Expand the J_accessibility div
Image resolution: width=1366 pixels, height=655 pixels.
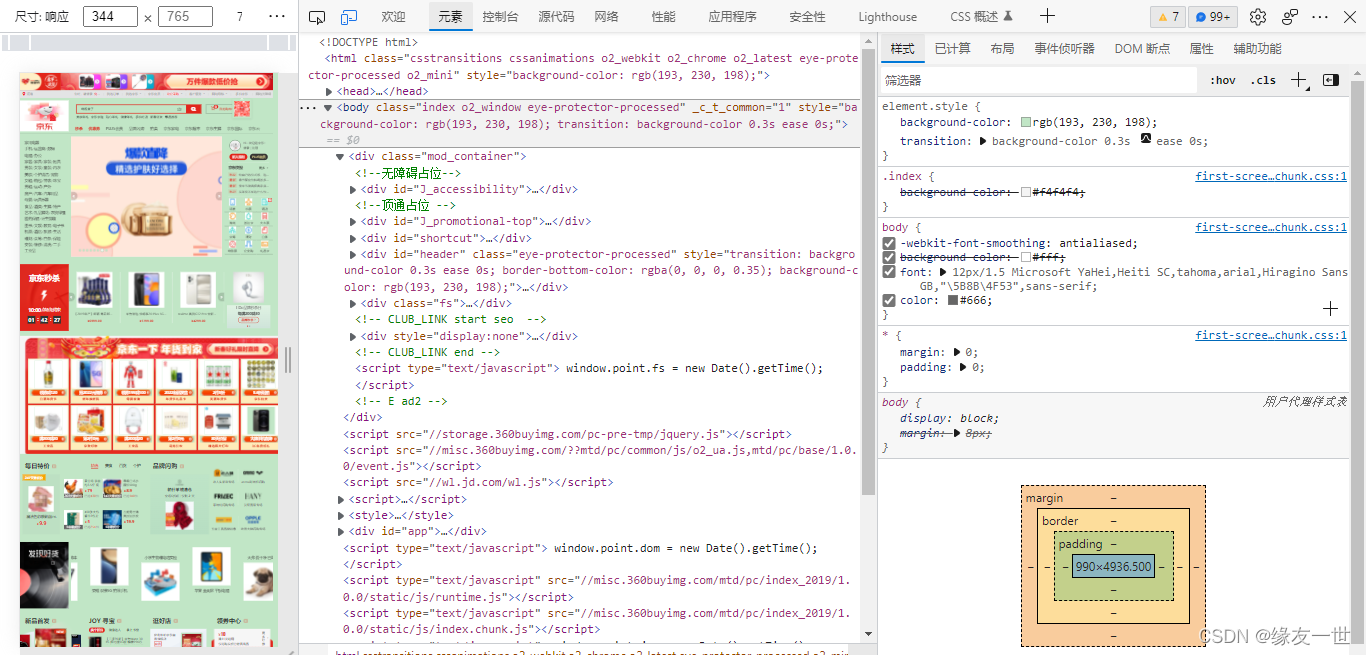coord(353,189)
